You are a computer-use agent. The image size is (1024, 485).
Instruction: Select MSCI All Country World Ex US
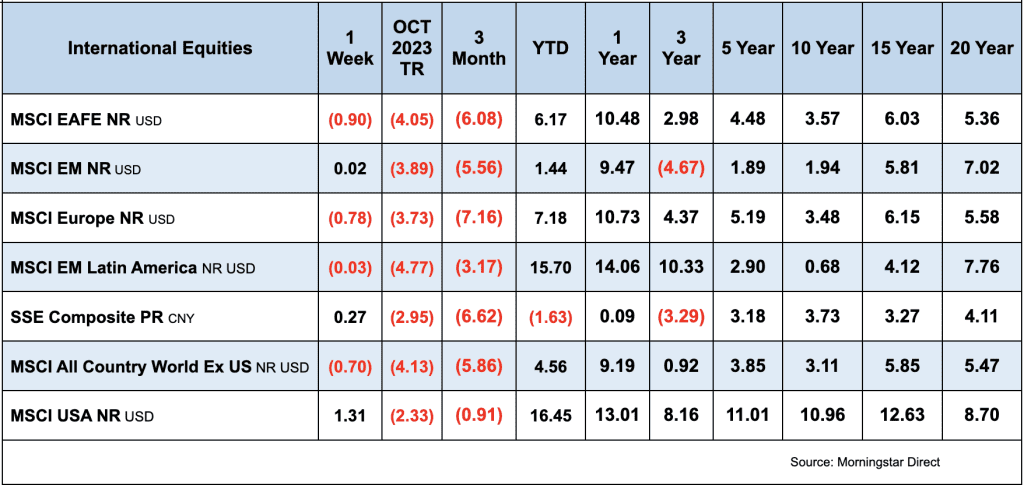(159, 366)
